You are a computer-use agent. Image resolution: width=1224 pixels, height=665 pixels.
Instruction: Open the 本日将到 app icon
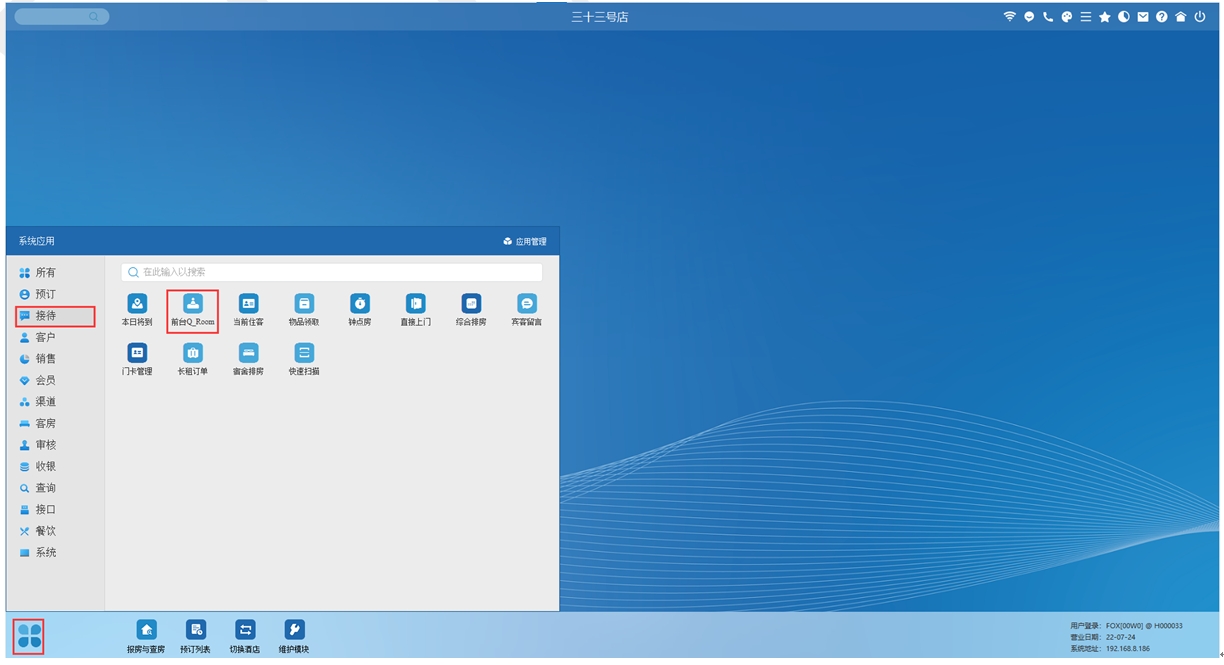137,309
